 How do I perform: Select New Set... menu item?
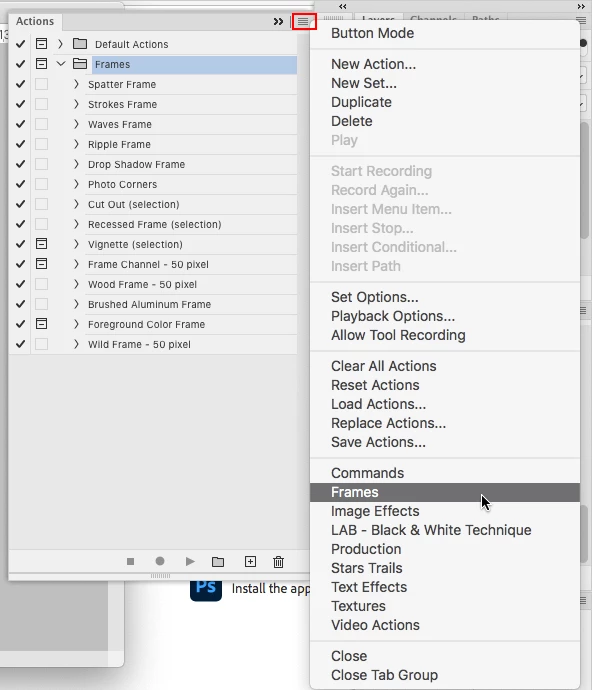445,83
